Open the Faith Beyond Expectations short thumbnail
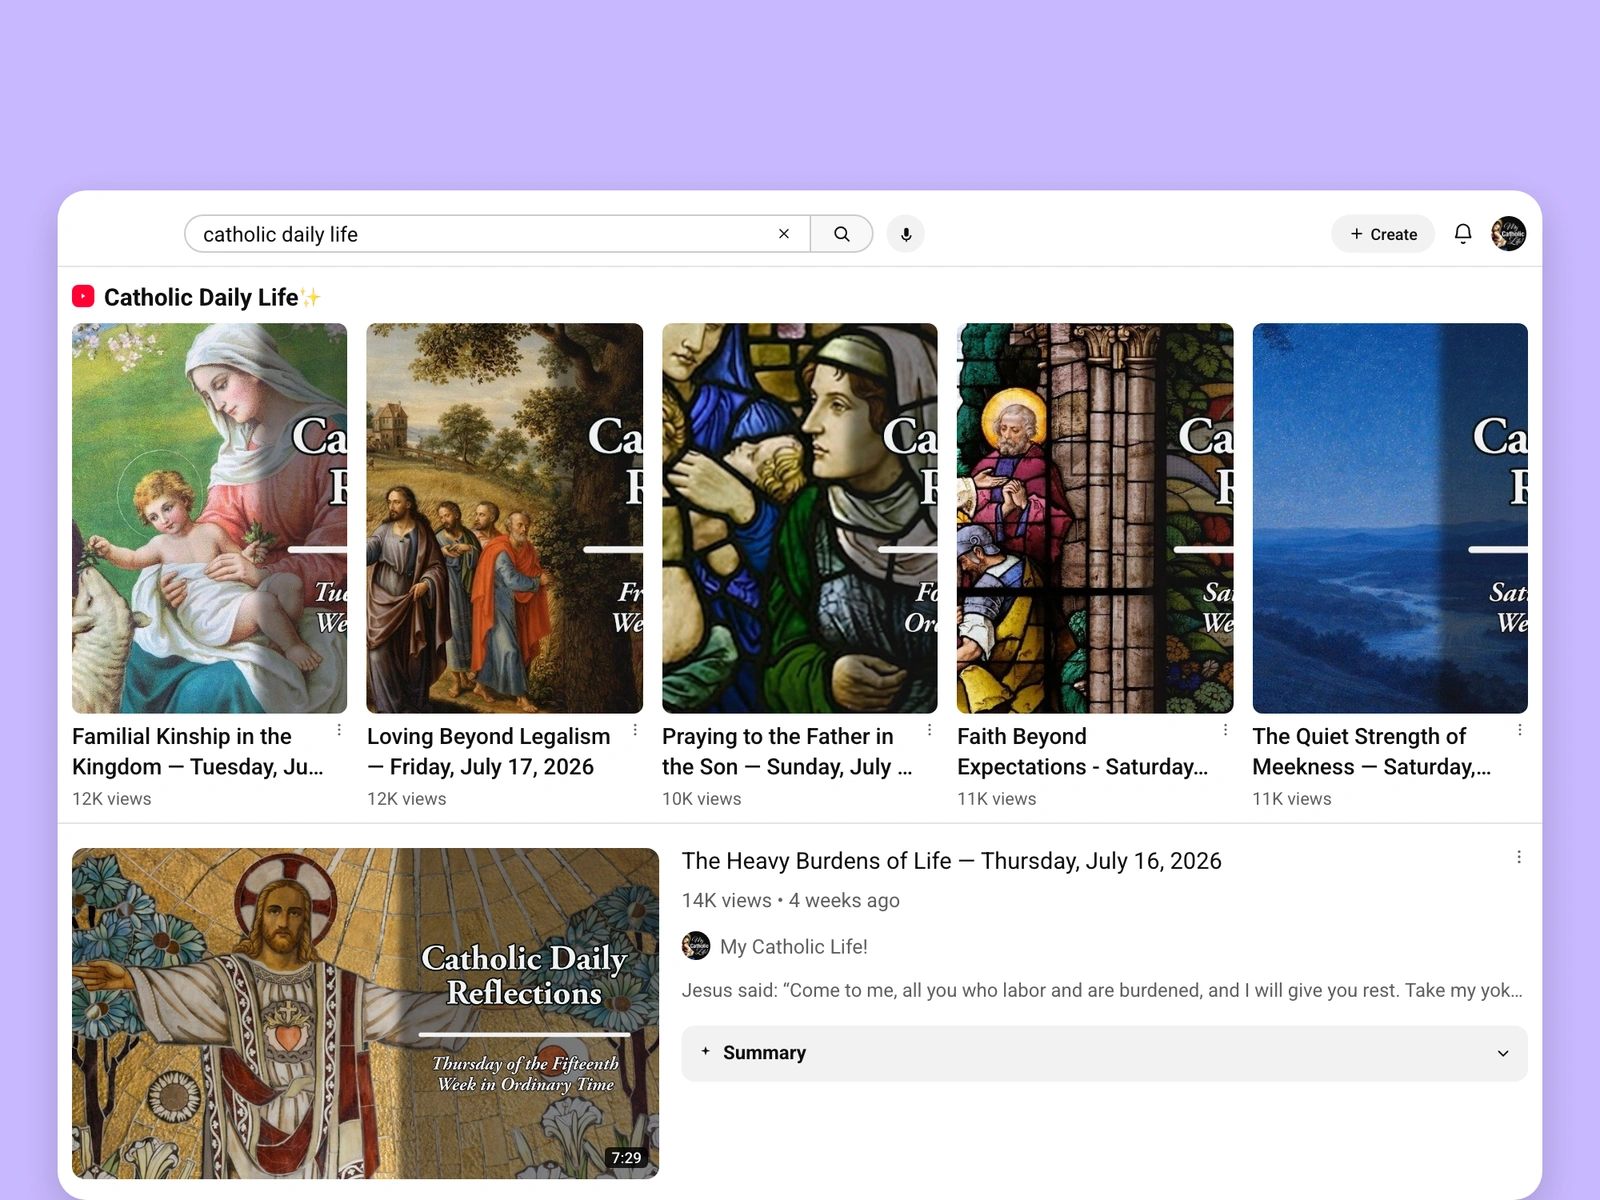 pyautogui.click(x=1095, y=518)
